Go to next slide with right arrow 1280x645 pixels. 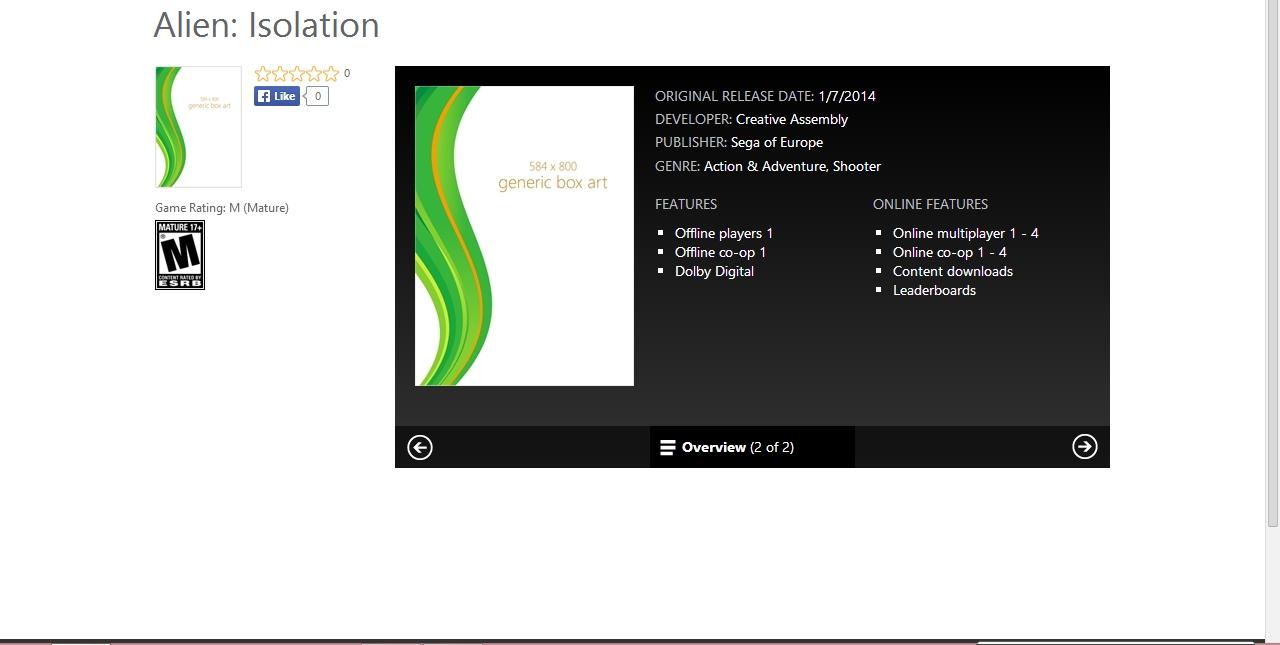1085,447
